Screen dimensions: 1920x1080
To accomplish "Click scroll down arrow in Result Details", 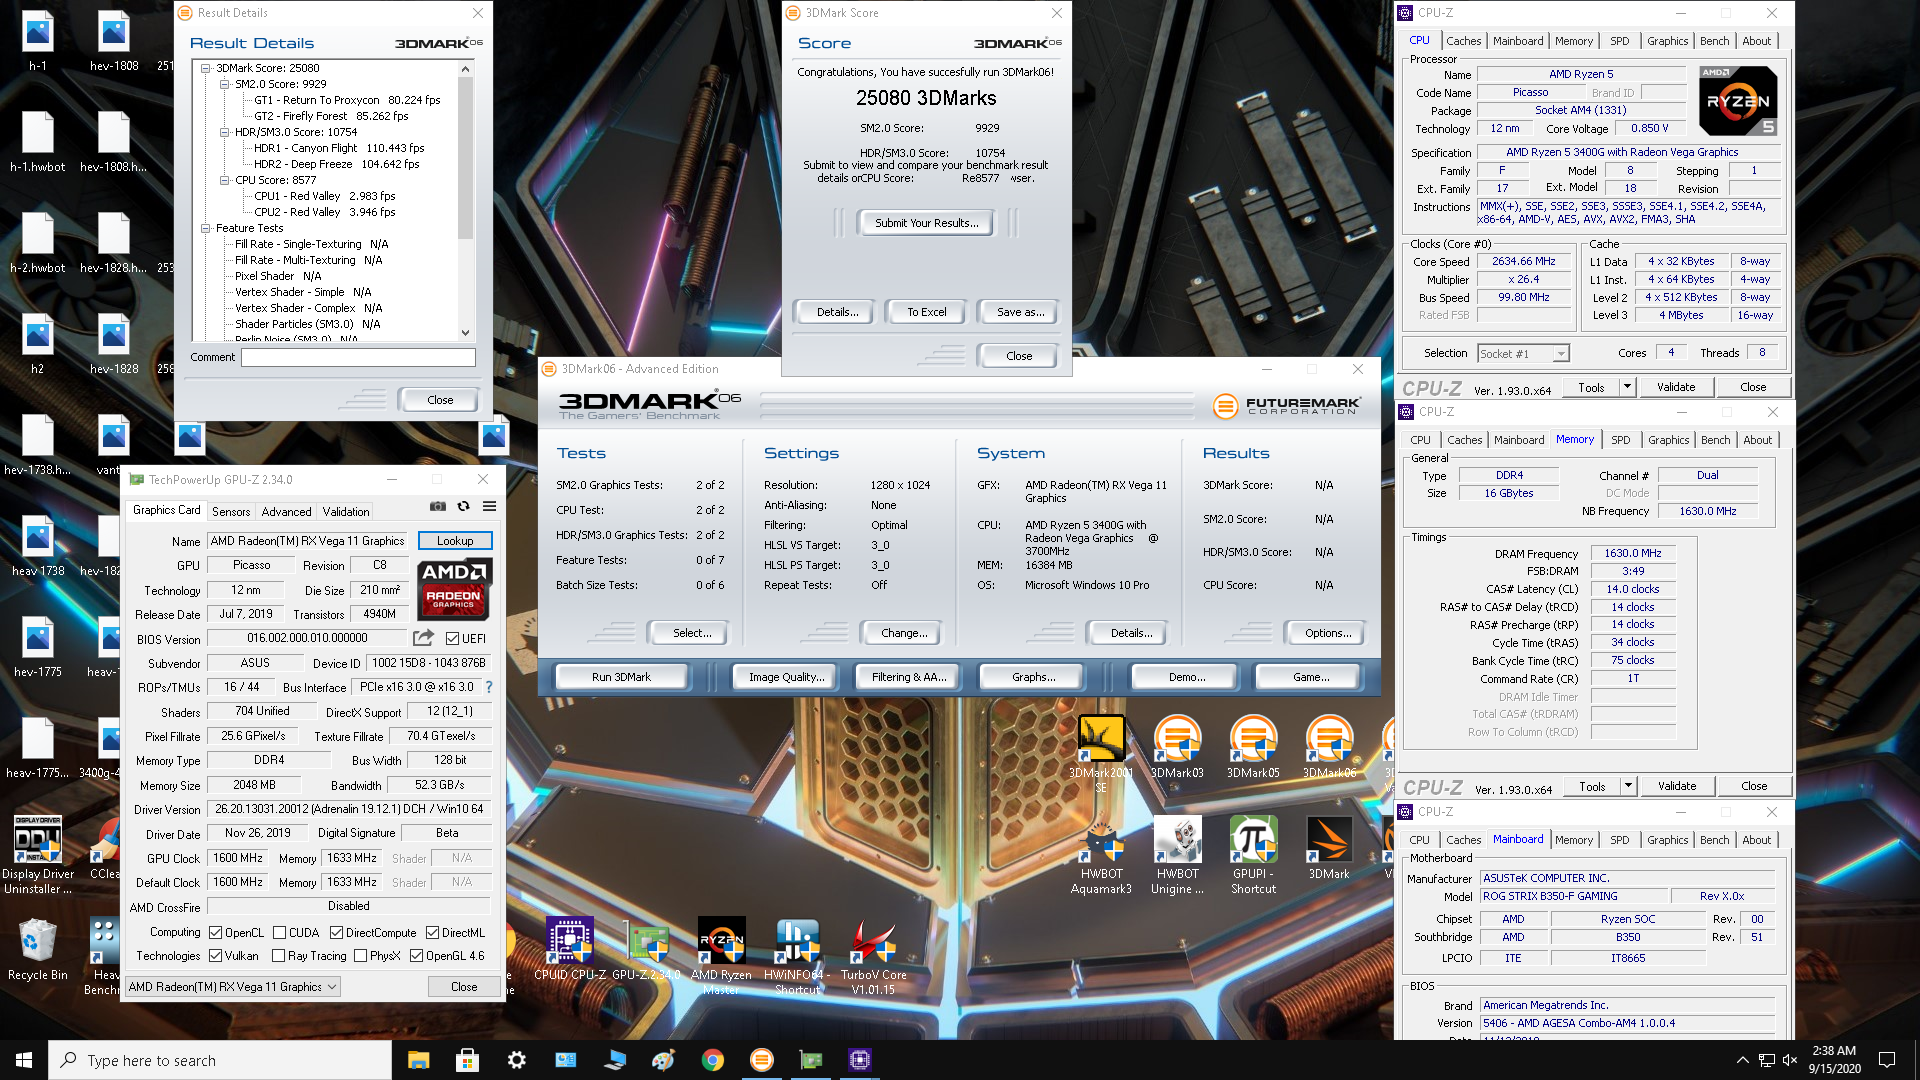I will [465, 332].
